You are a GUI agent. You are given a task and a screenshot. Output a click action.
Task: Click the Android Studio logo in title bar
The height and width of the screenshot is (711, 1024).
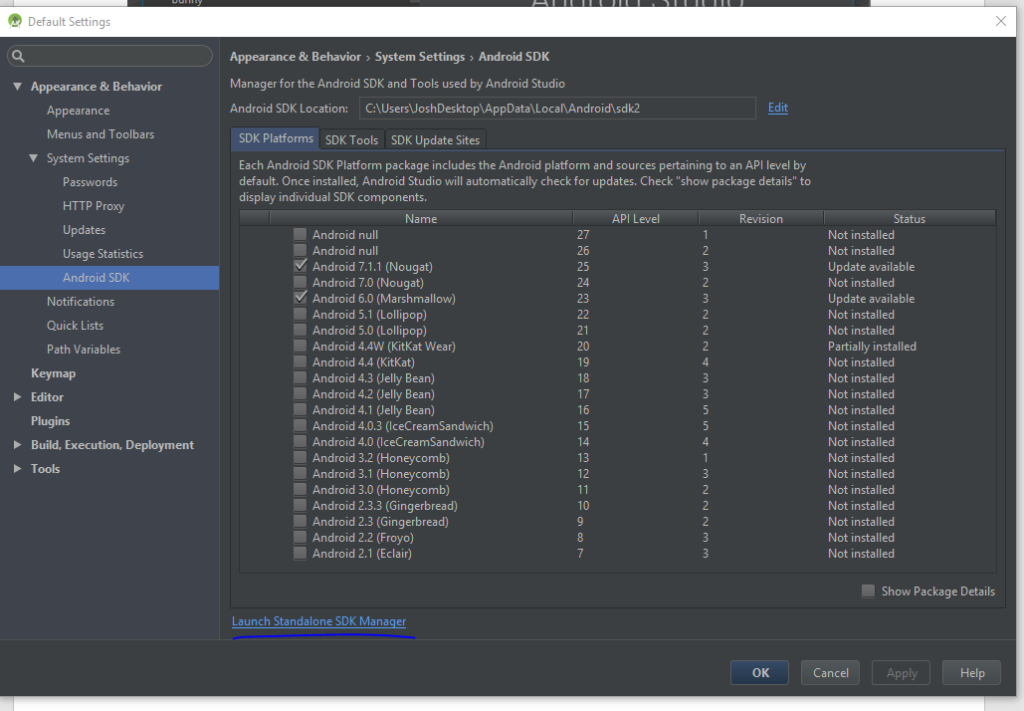tap(14, 21)
